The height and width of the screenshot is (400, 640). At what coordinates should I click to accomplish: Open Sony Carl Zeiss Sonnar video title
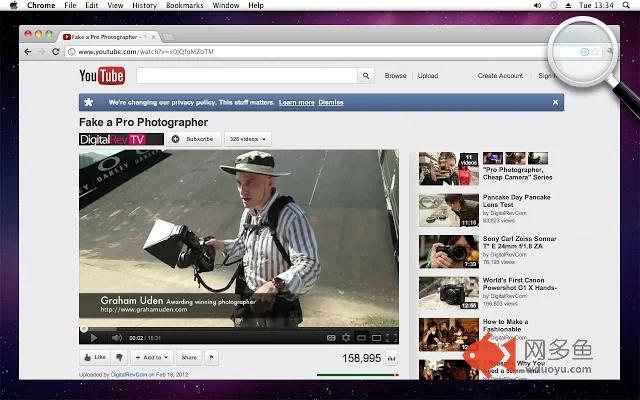519,242
